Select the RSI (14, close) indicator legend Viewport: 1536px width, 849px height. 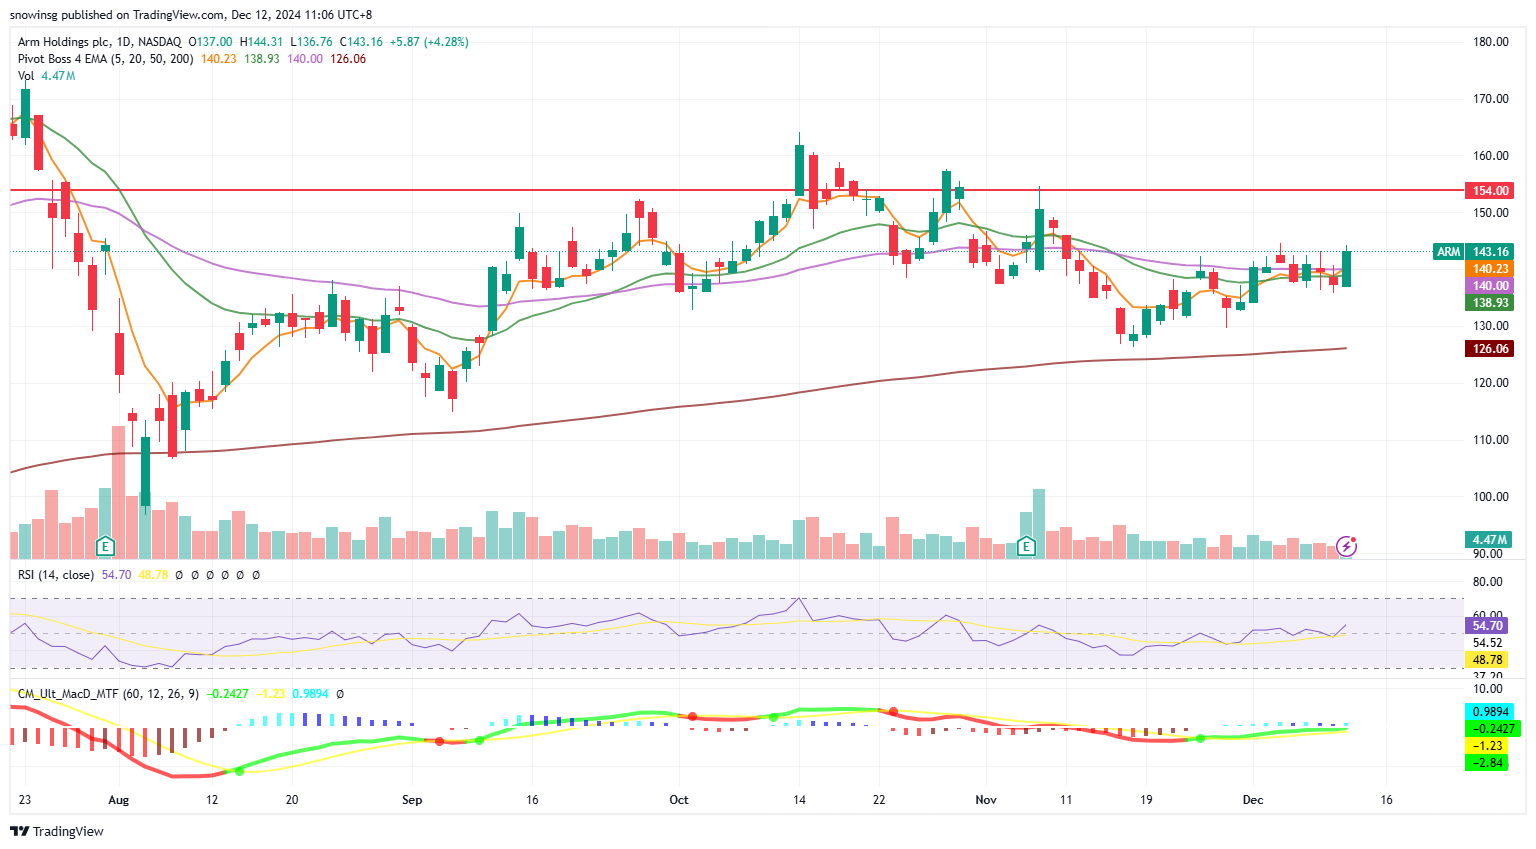point(56,575)
